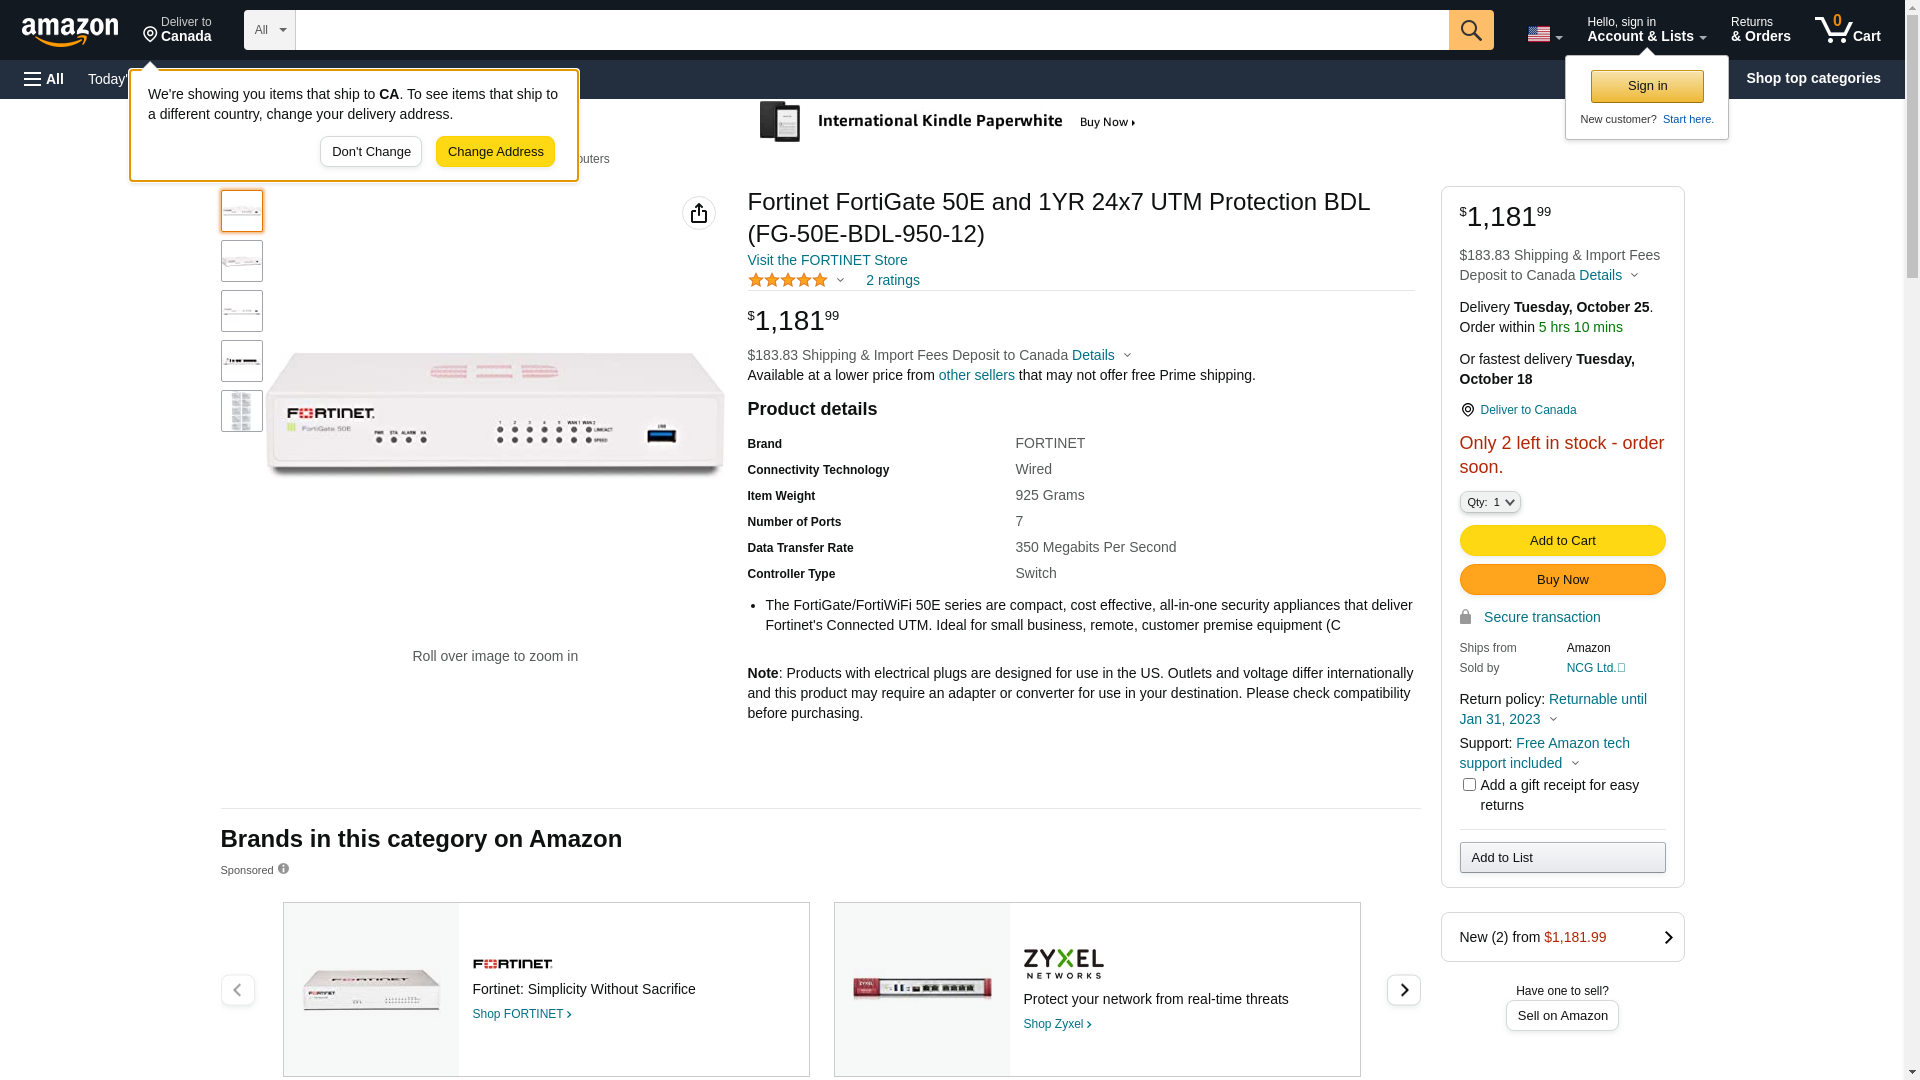Check the gift receipt checkbox
The width and height of the screenshot is (1920, 1080).
(1469, 785)
